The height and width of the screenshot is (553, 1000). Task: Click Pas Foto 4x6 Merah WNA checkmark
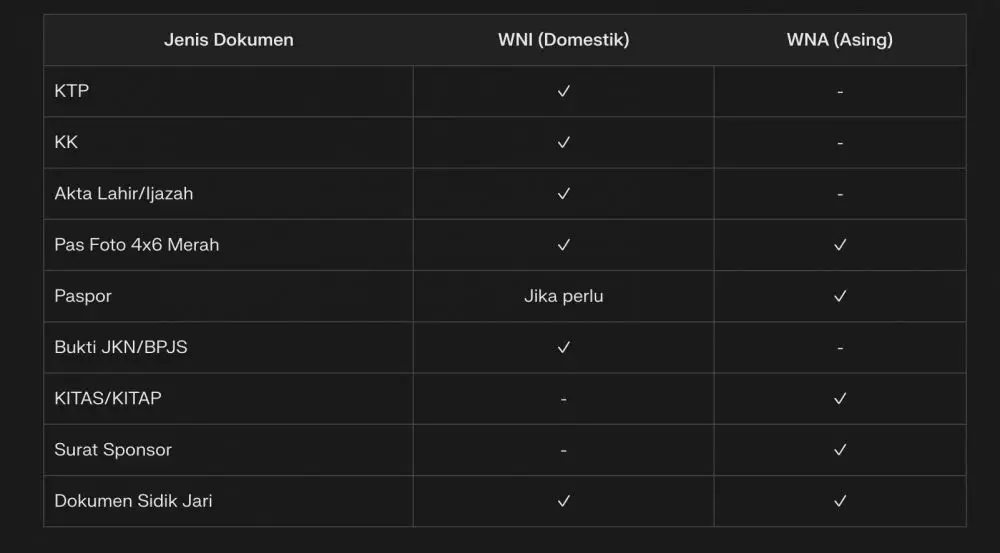840,244
